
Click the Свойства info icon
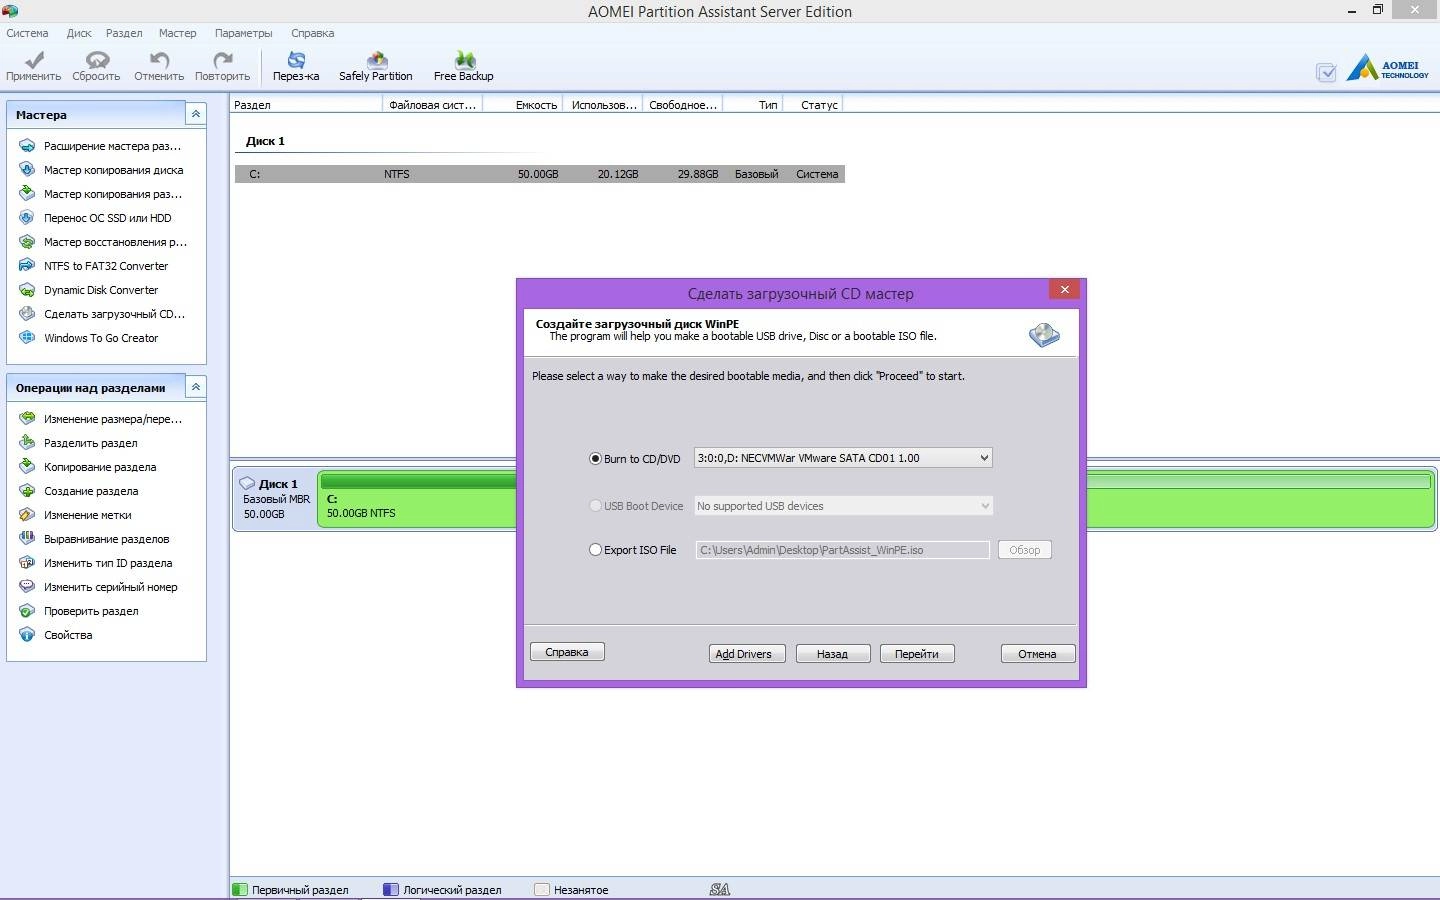click(27, 635)
